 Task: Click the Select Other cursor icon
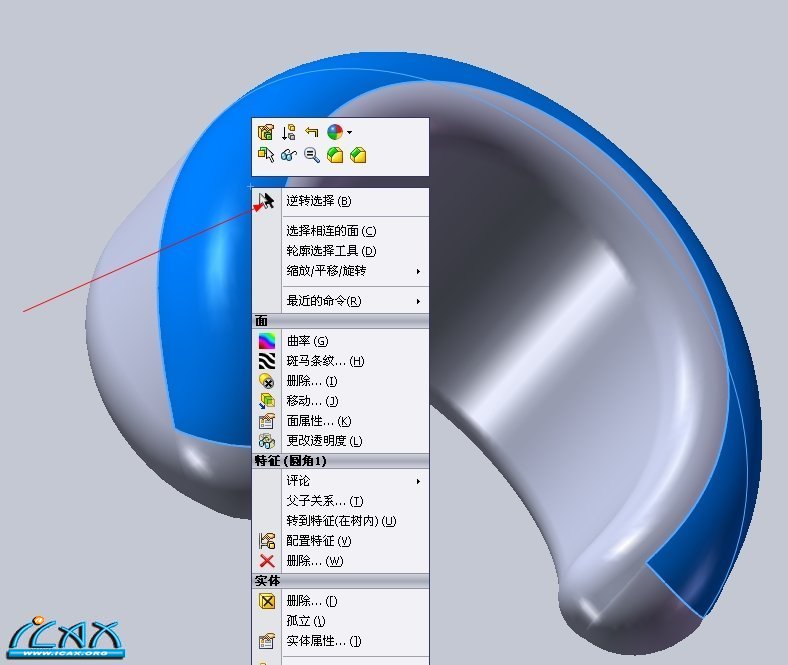265,155
